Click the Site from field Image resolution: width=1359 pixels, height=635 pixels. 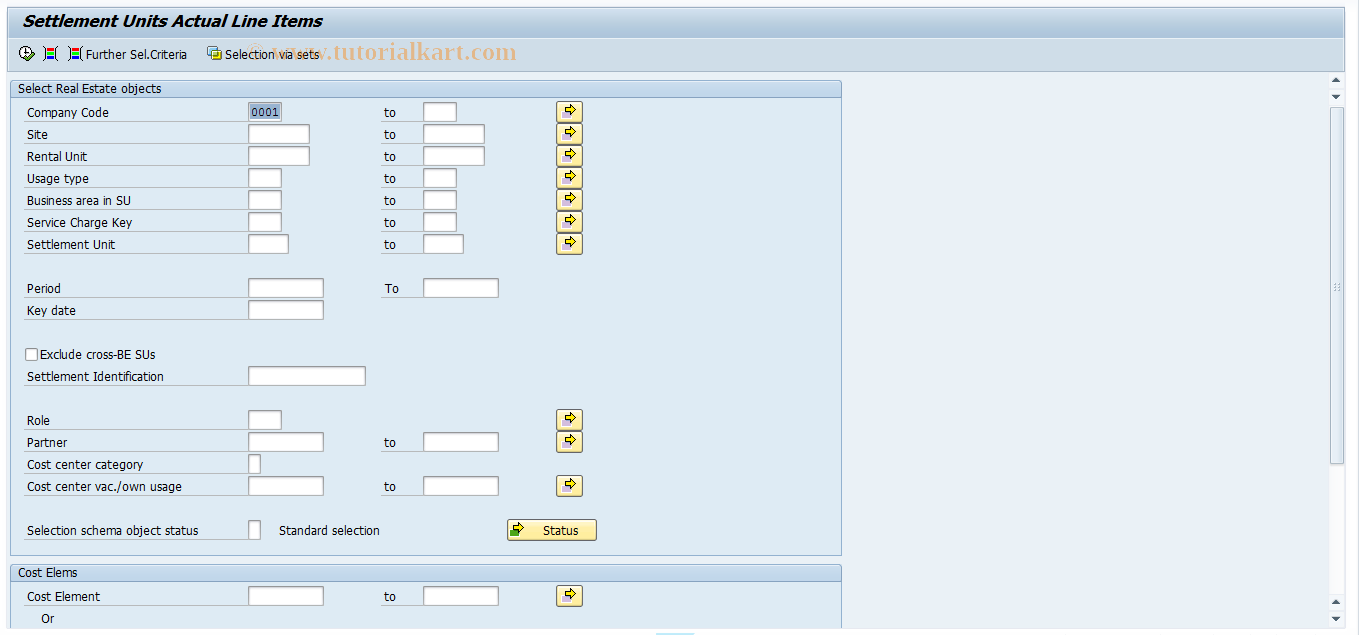(x=279, y=134)
